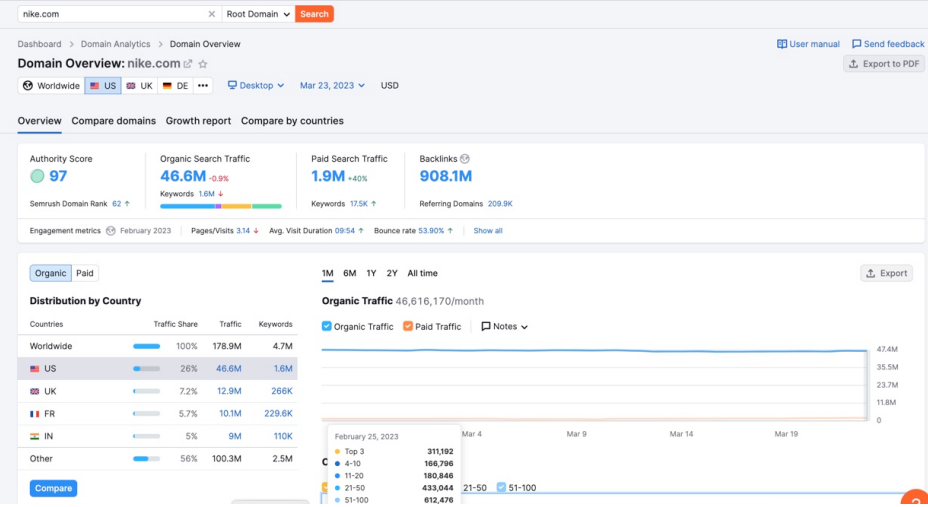The height and width of the screenshot is (507, 928).
Task: Click the US flag in country table
Action: [x=35, y=369]
